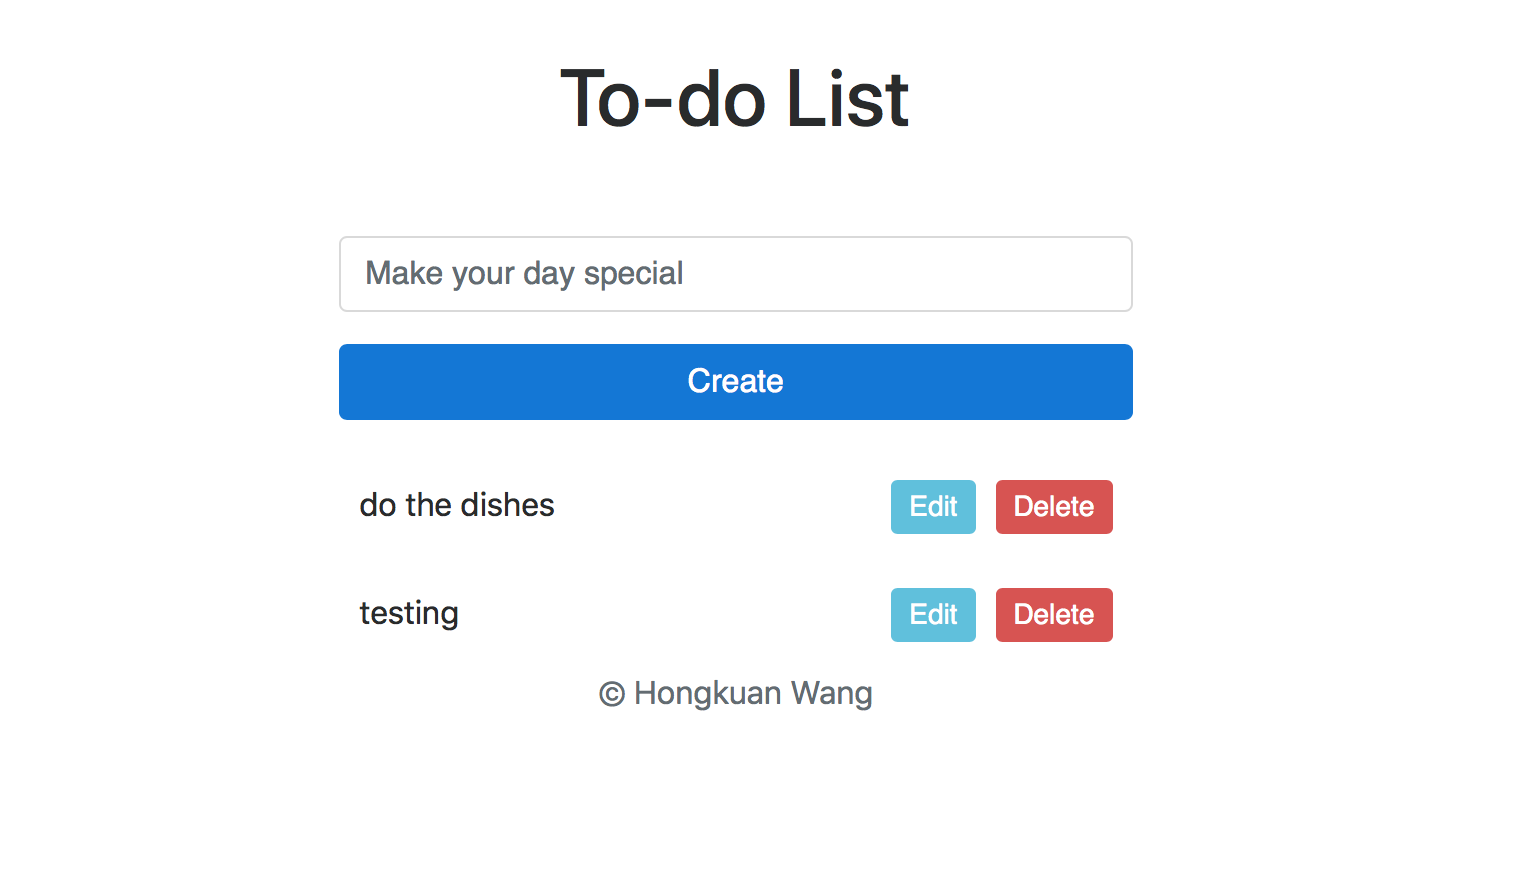Click the word 'the' in first task
The image size is (1520, 886).
click(x=429, y=505)
